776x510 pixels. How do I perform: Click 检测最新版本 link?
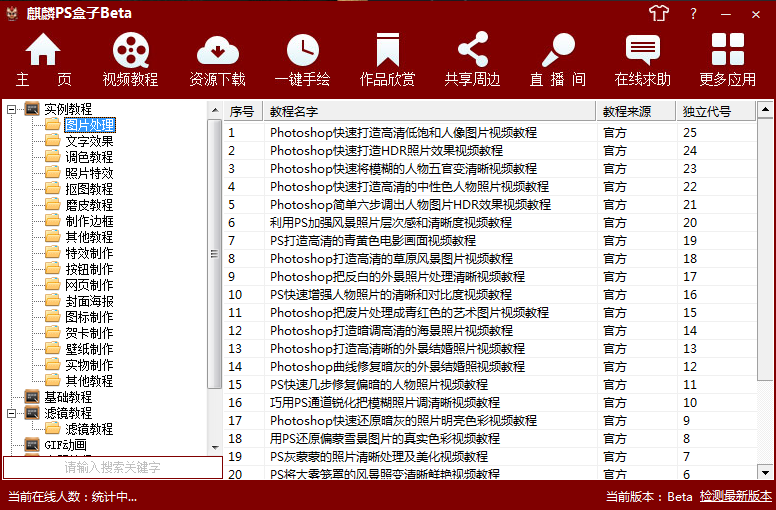(735, 496)
